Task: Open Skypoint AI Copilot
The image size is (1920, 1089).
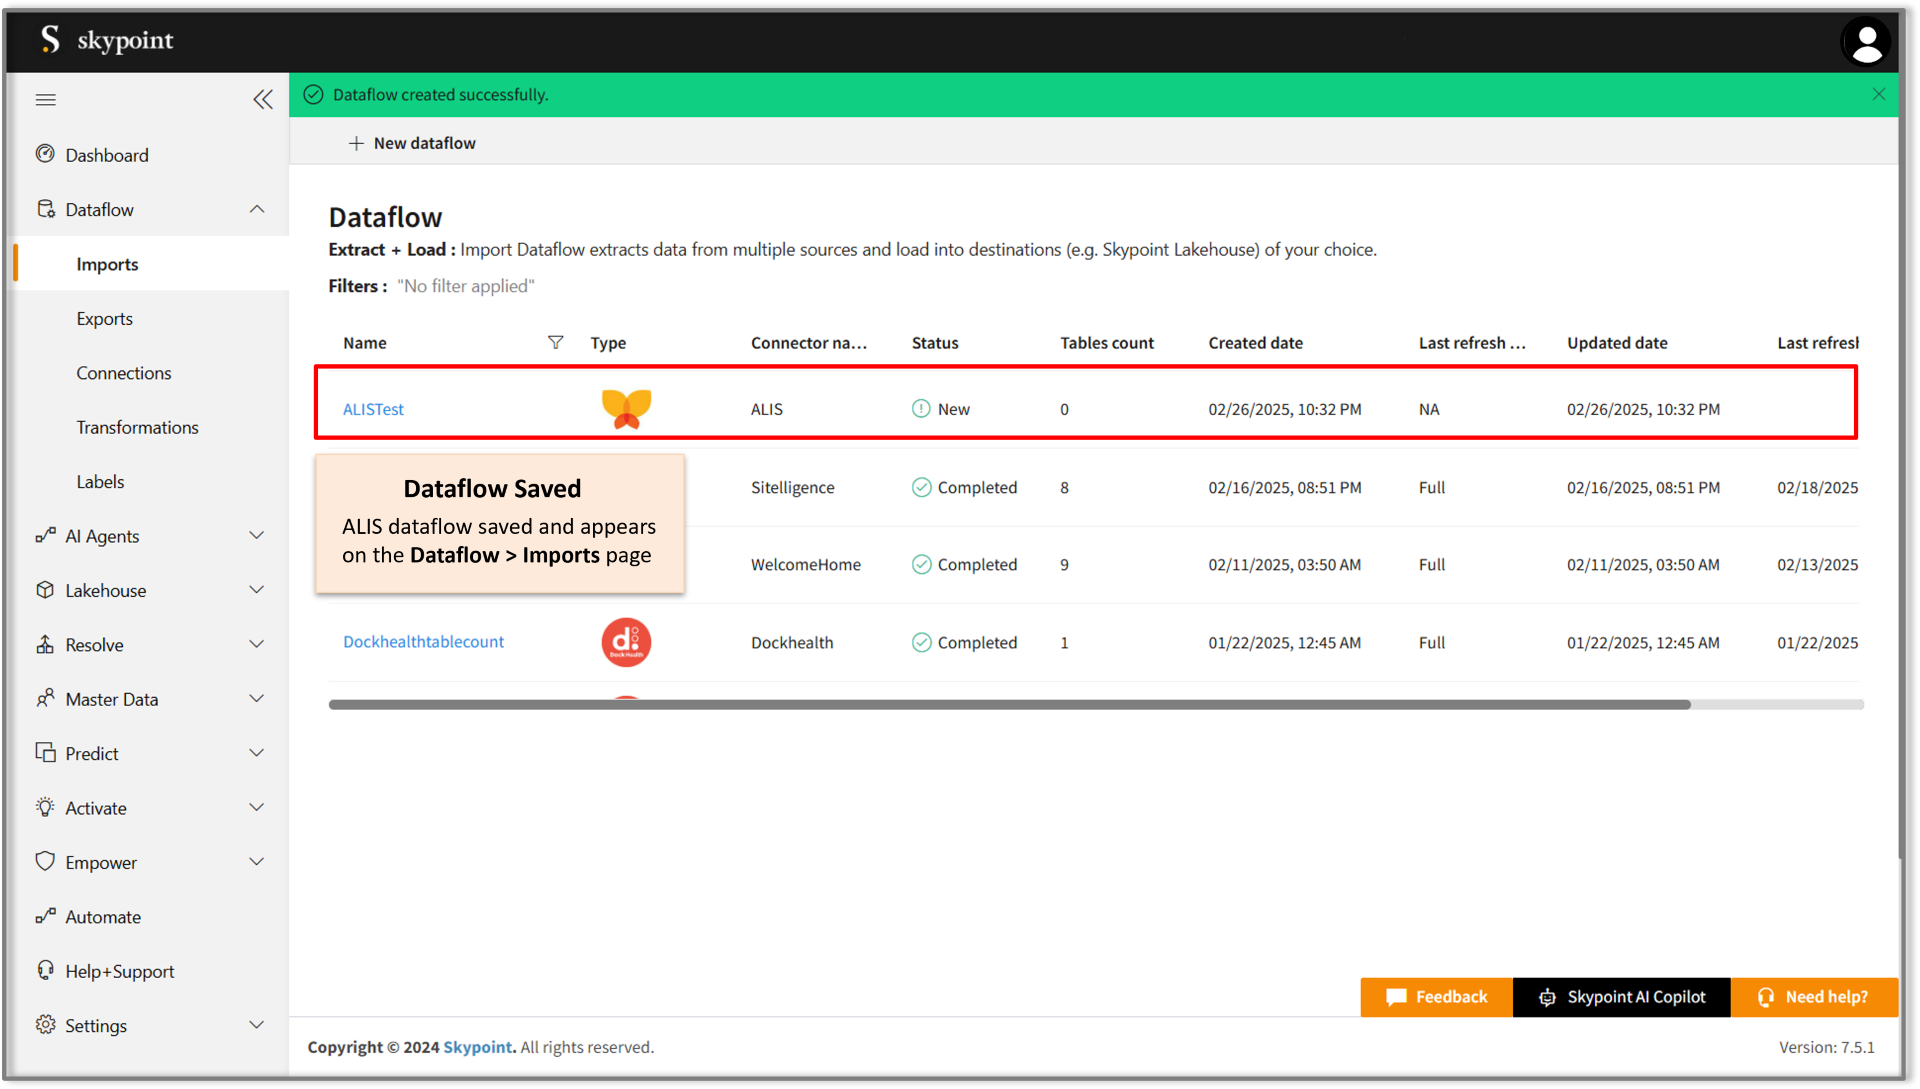Action: (1621, 997)
